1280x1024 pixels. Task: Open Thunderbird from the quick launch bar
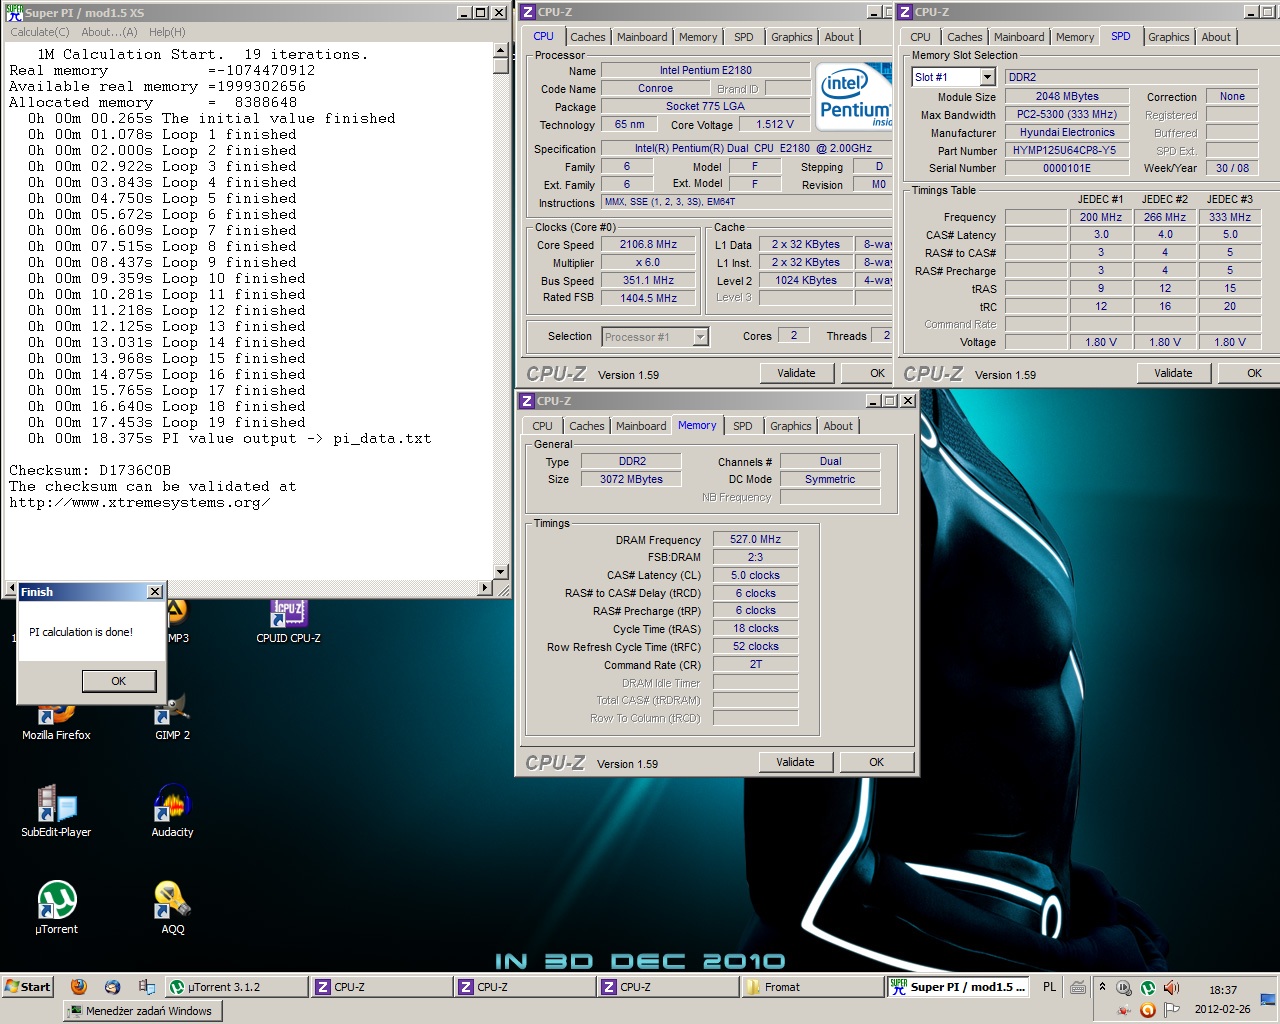(x=112, y=987)
